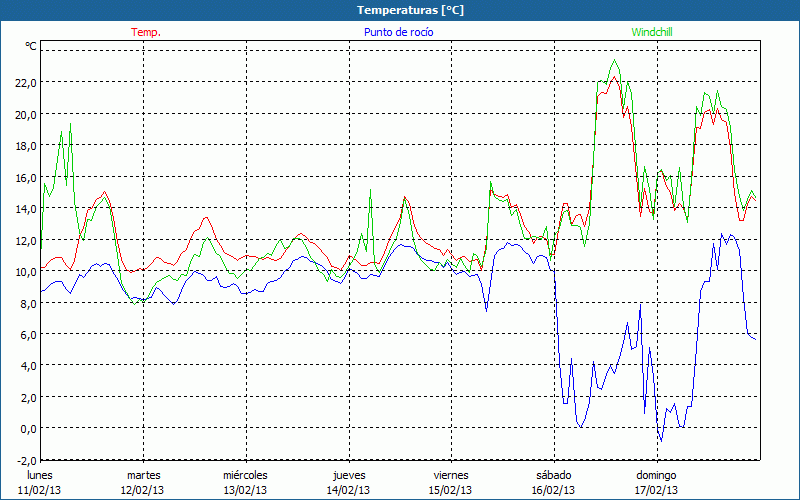800x500 pixels.
Task: Click the °C unit label on y-axis
Action: pyautogui.click(x=31, y=46)
